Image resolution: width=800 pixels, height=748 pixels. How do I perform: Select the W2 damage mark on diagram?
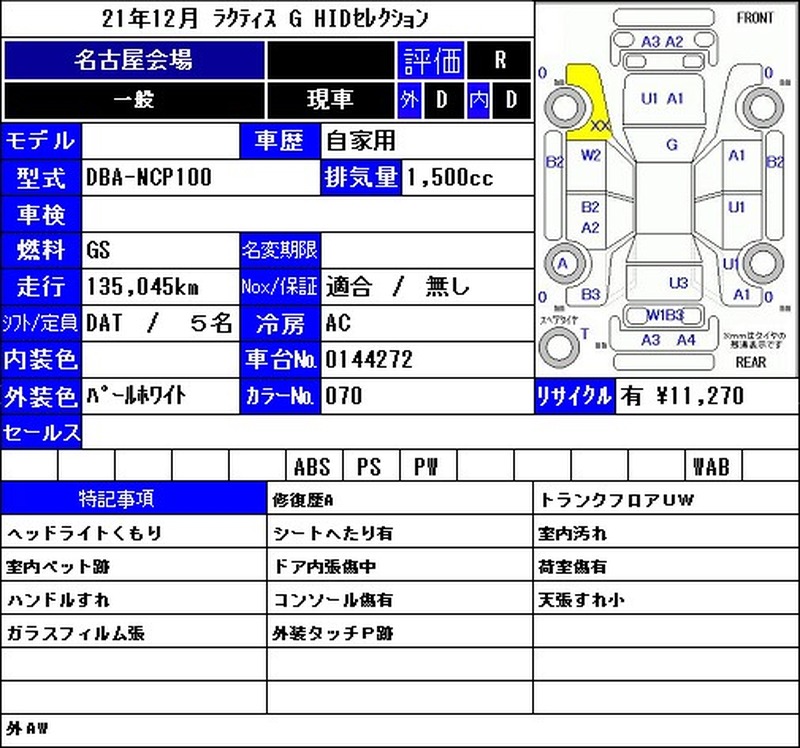pos(590,155)
